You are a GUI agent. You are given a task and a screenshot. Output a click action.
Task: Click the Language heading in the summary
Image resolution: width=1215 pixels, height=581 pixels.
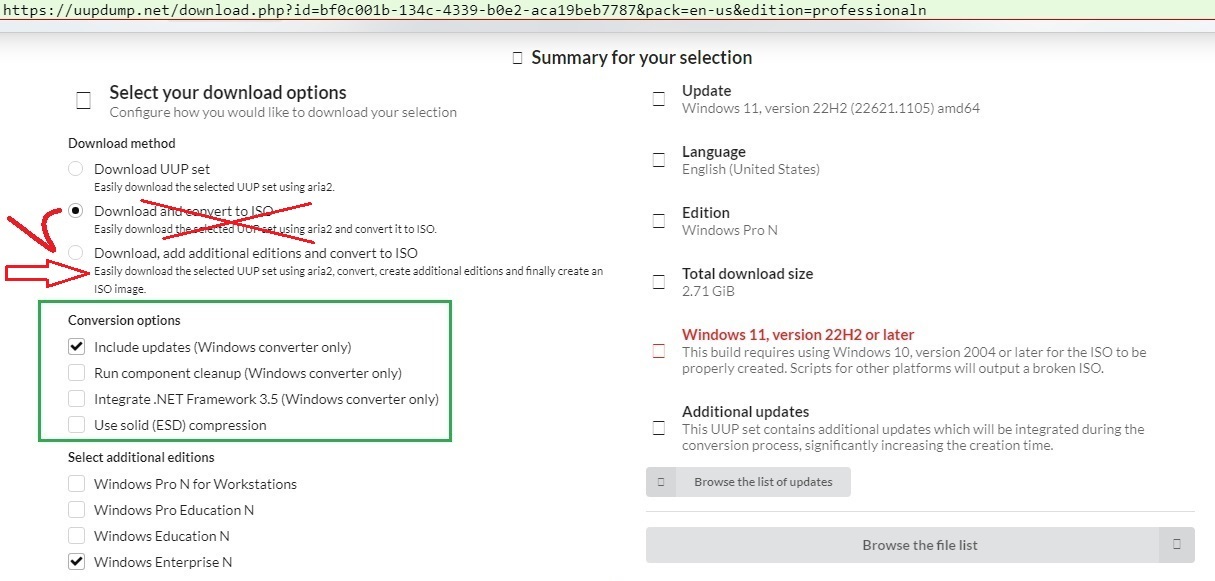(x=714, y=152)
